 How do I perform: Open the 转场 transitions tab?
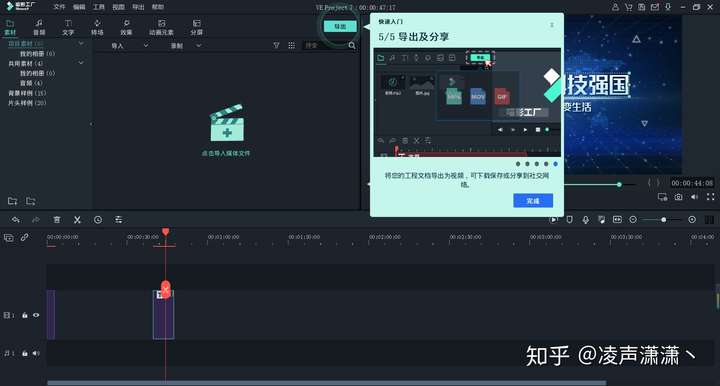(97, 28)
